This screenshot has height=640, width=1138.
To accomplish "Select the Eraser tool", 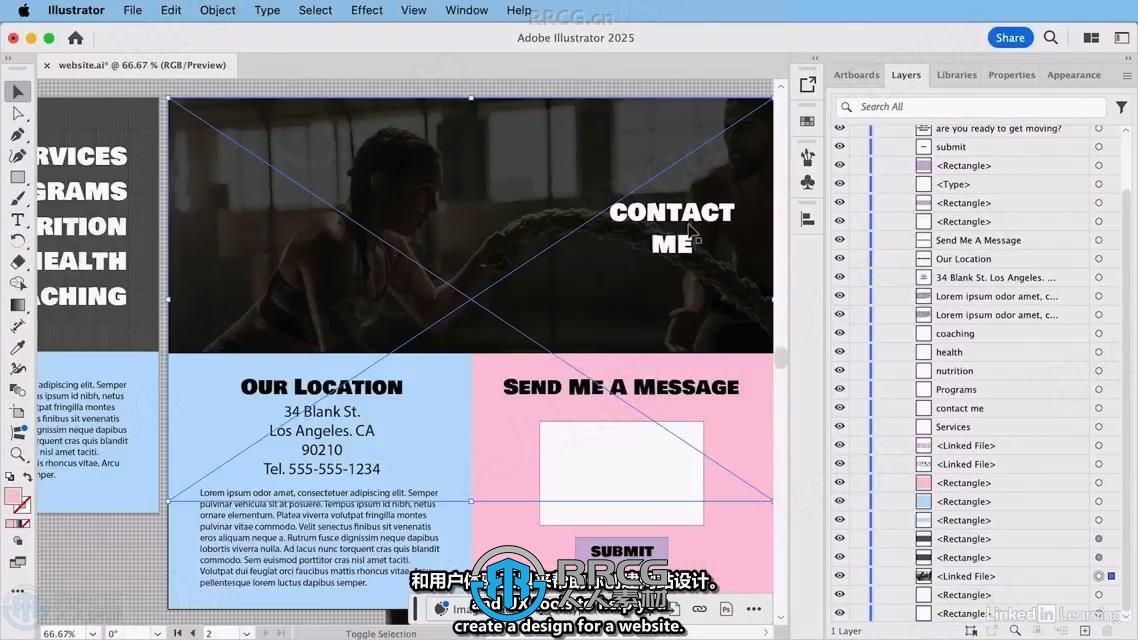I will [18, 262].
